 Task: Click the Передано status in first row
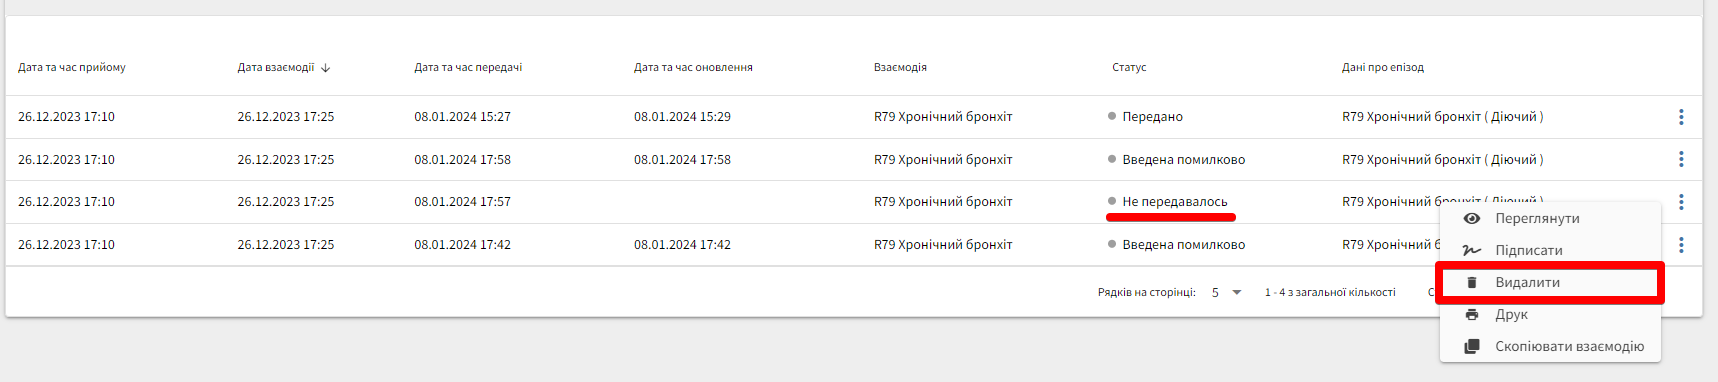click(x=1152, y=117)
